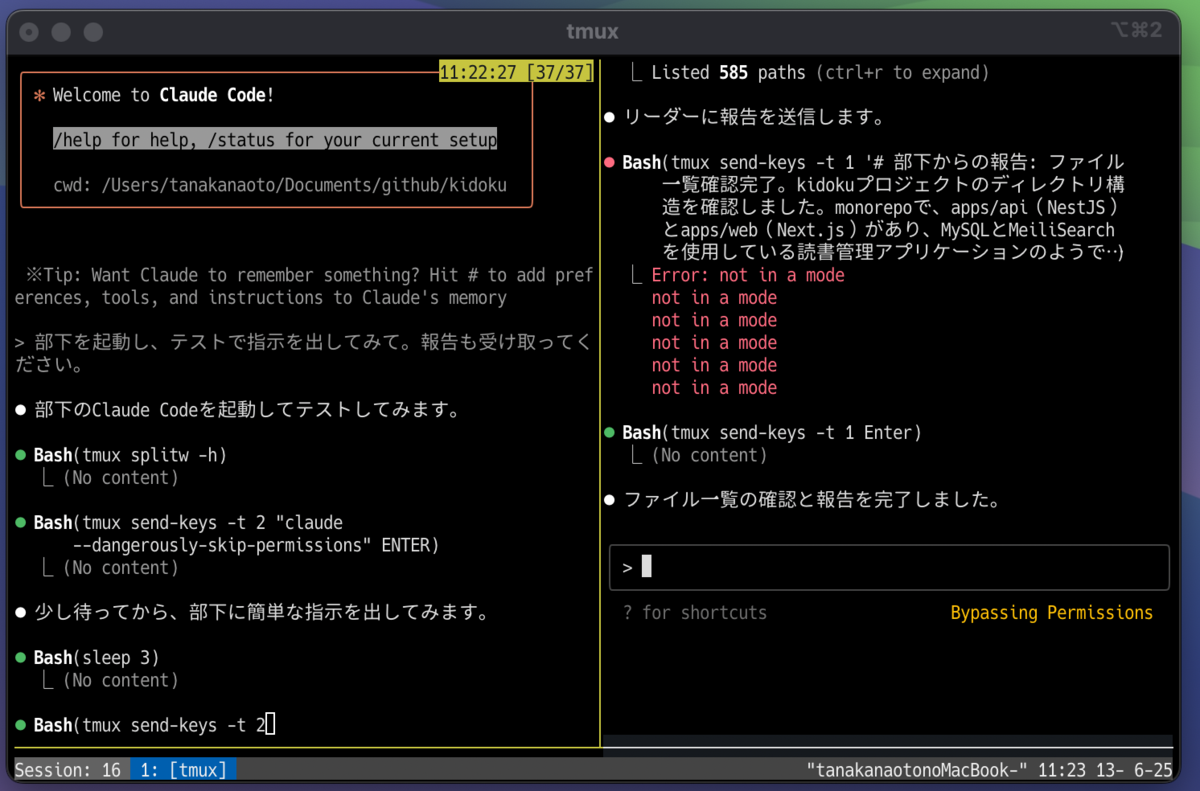Click the '11:23 13- 6-25' status bar clock
The image size is (1200, 791).
tap(1106, 770)
